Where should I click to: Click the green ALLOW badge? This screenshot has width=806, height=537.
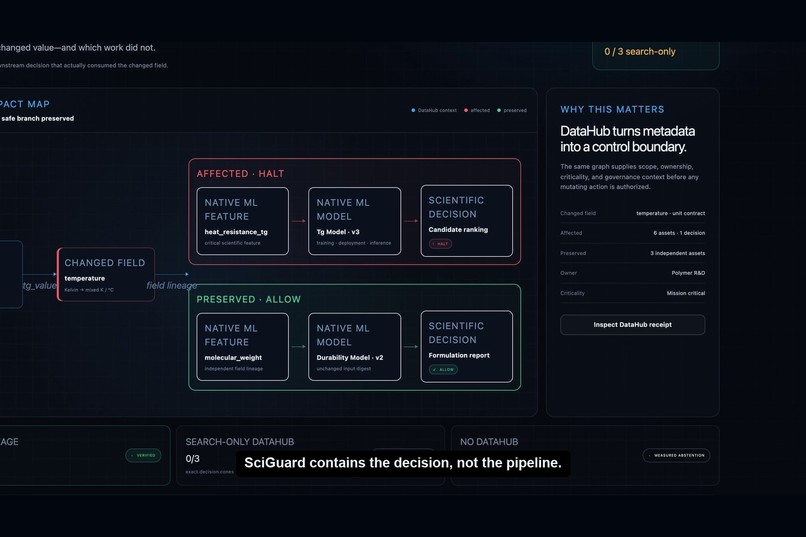(443, 369)
